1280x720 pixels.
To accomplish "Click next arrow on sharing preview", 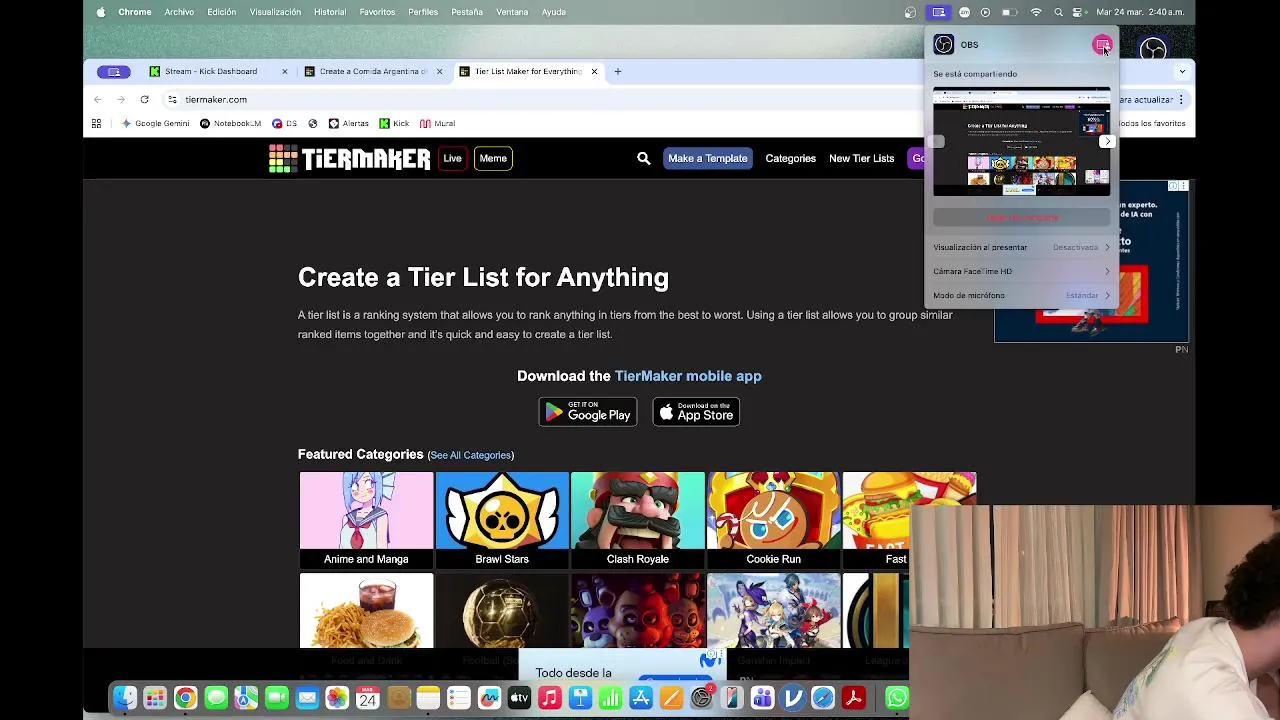I will point(1107,141).
